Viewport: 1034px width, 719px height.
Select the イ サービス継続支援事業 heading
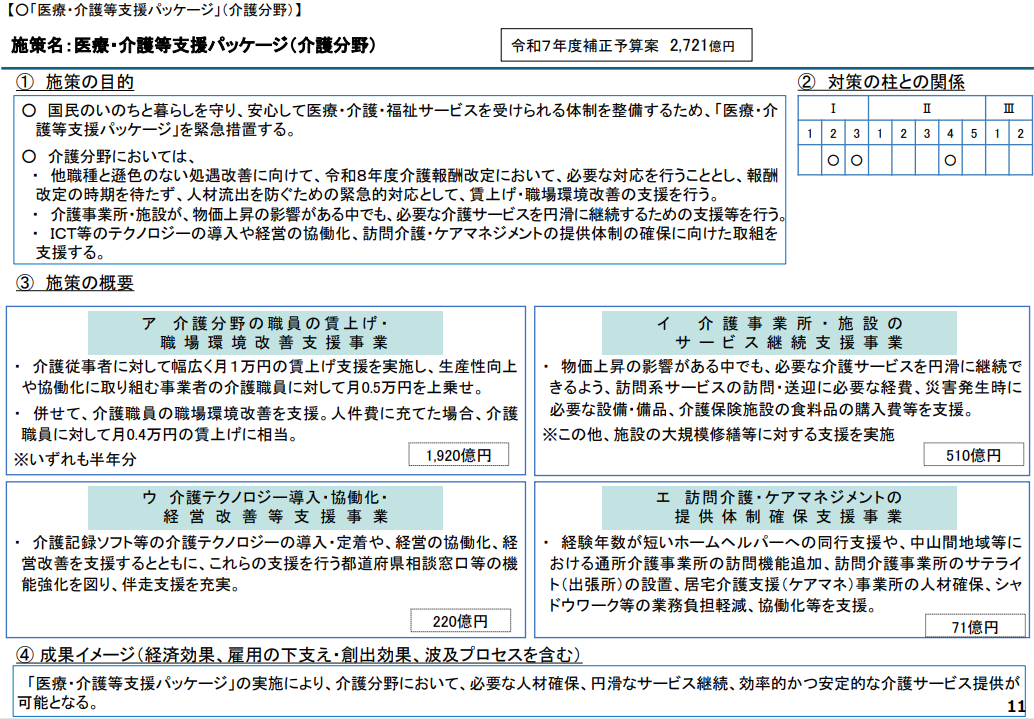tap(779, 332)
